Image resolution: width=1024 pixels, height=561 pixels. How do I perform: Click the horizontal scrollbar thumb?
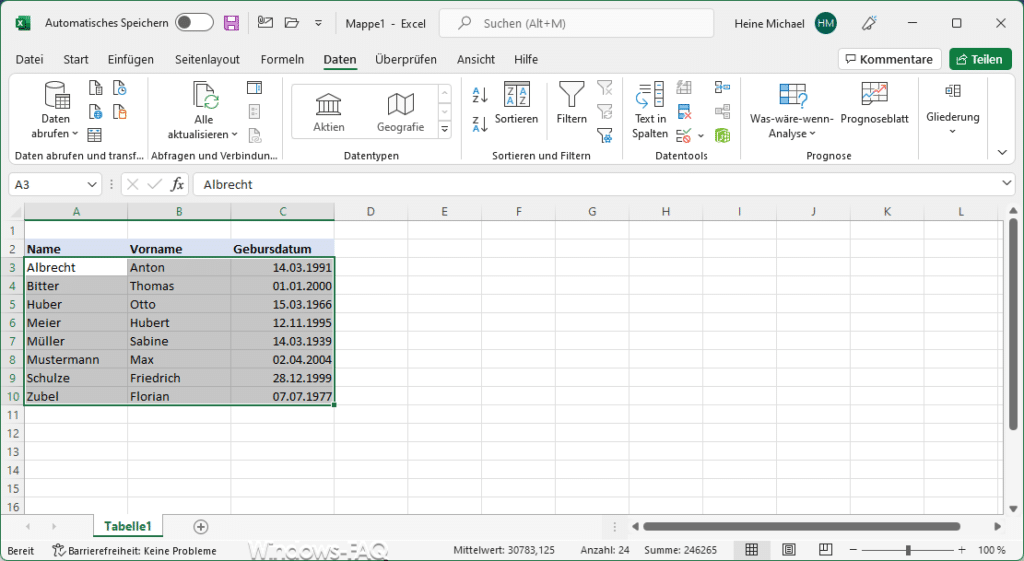pyautogui.click(x=801, y=526)
